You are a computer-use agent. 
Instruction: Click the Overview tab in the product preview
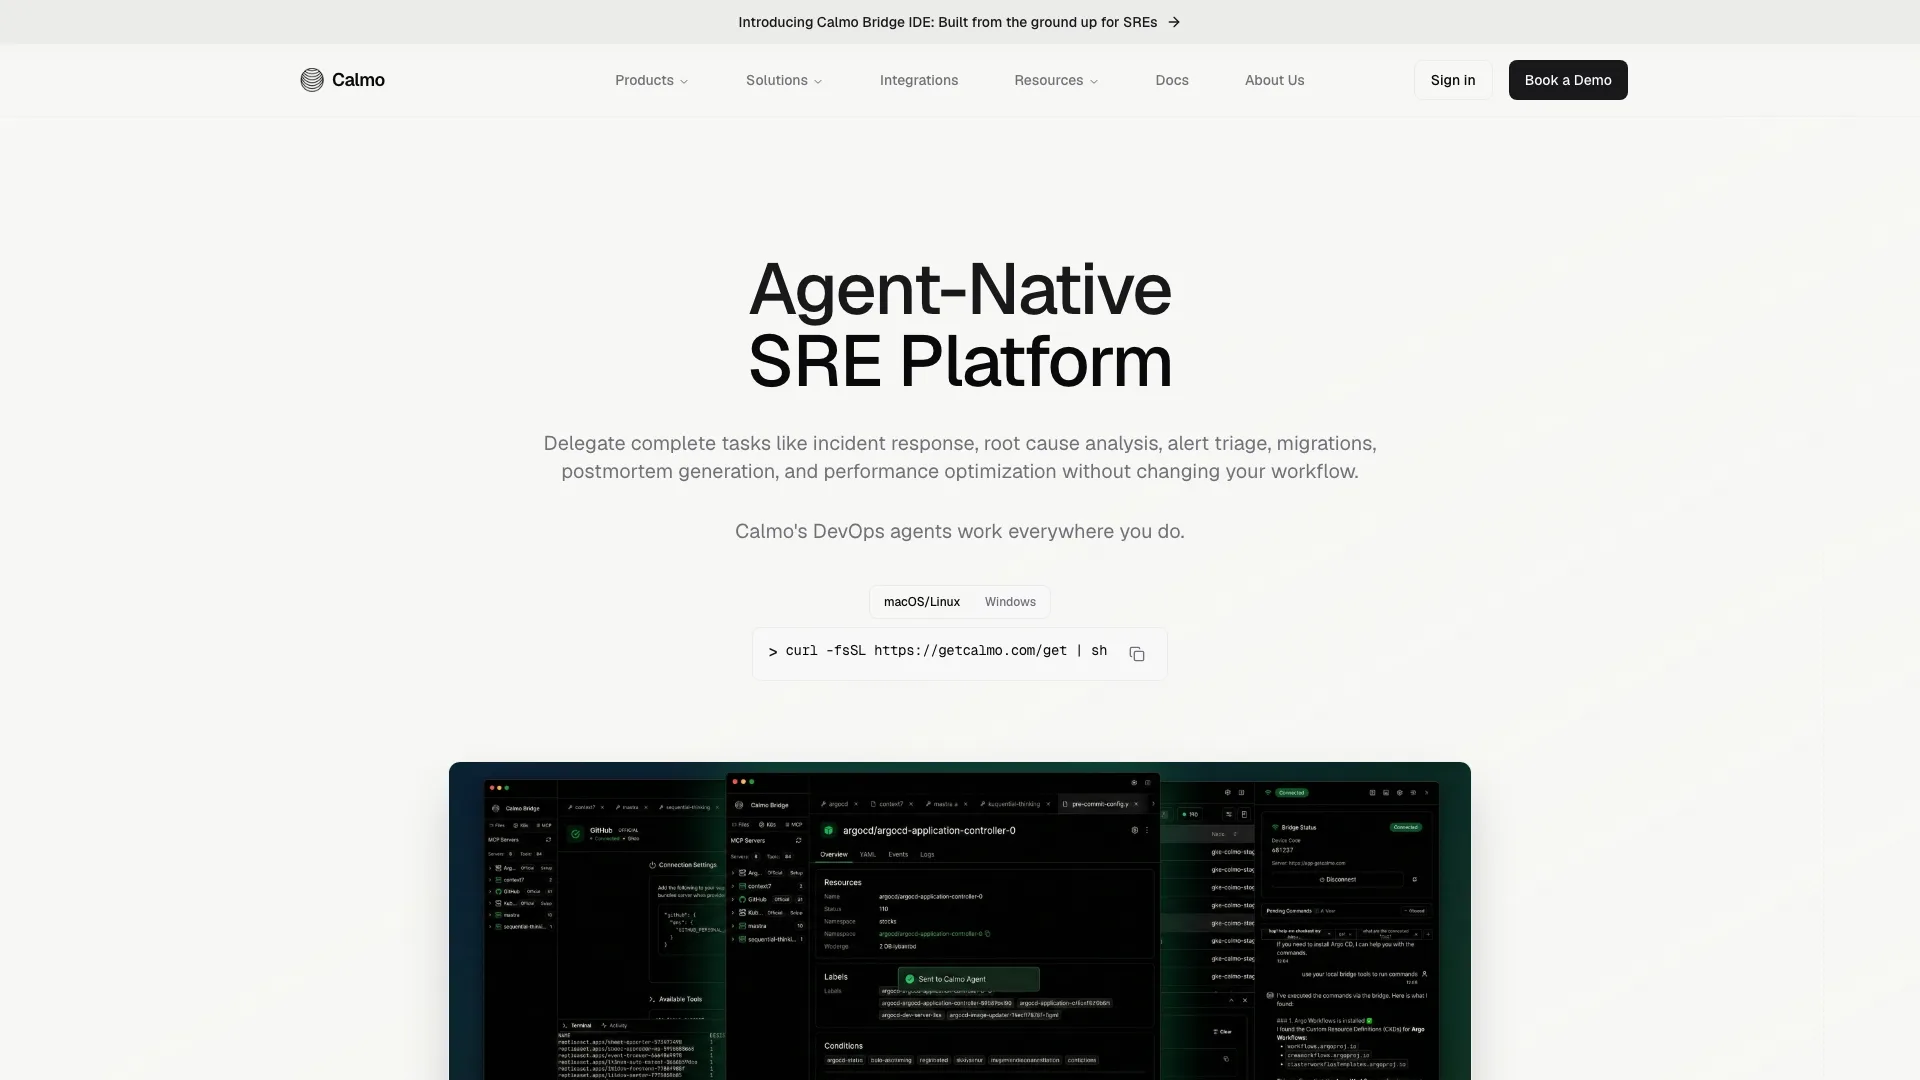pyautogui.click(x=834, y=855)
